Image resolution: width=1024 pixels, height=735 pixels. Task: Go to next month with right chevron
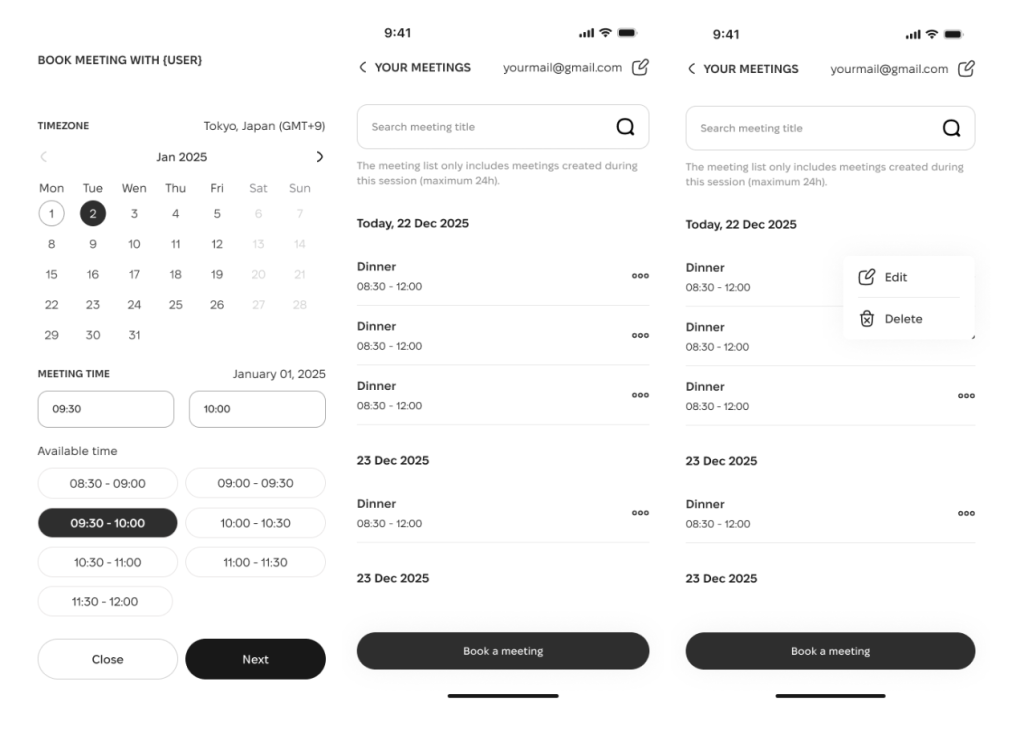(x=319, y=157)
